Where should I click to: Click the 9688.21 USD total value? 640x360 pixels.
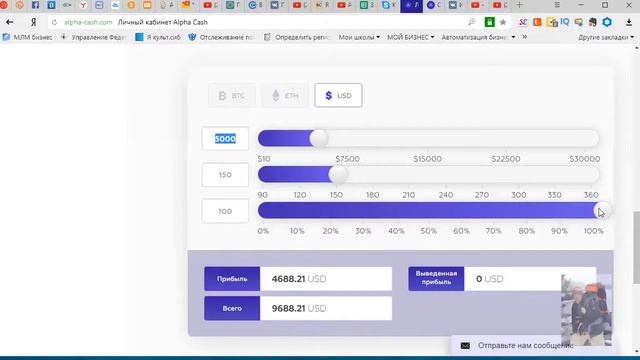(299, 308)
